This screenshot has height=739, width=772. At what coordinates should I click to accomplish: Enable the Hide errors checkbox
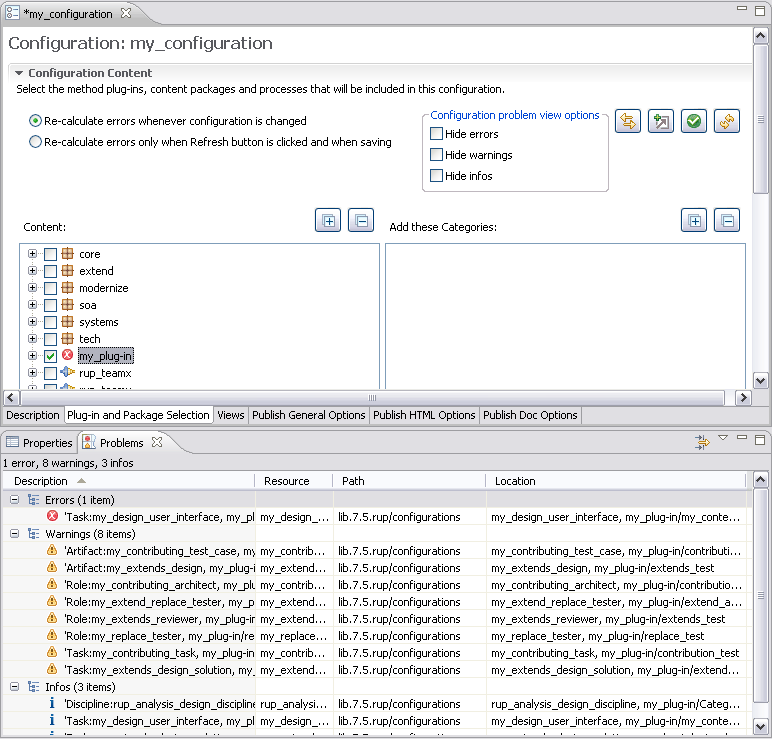[x=436, y=134]
